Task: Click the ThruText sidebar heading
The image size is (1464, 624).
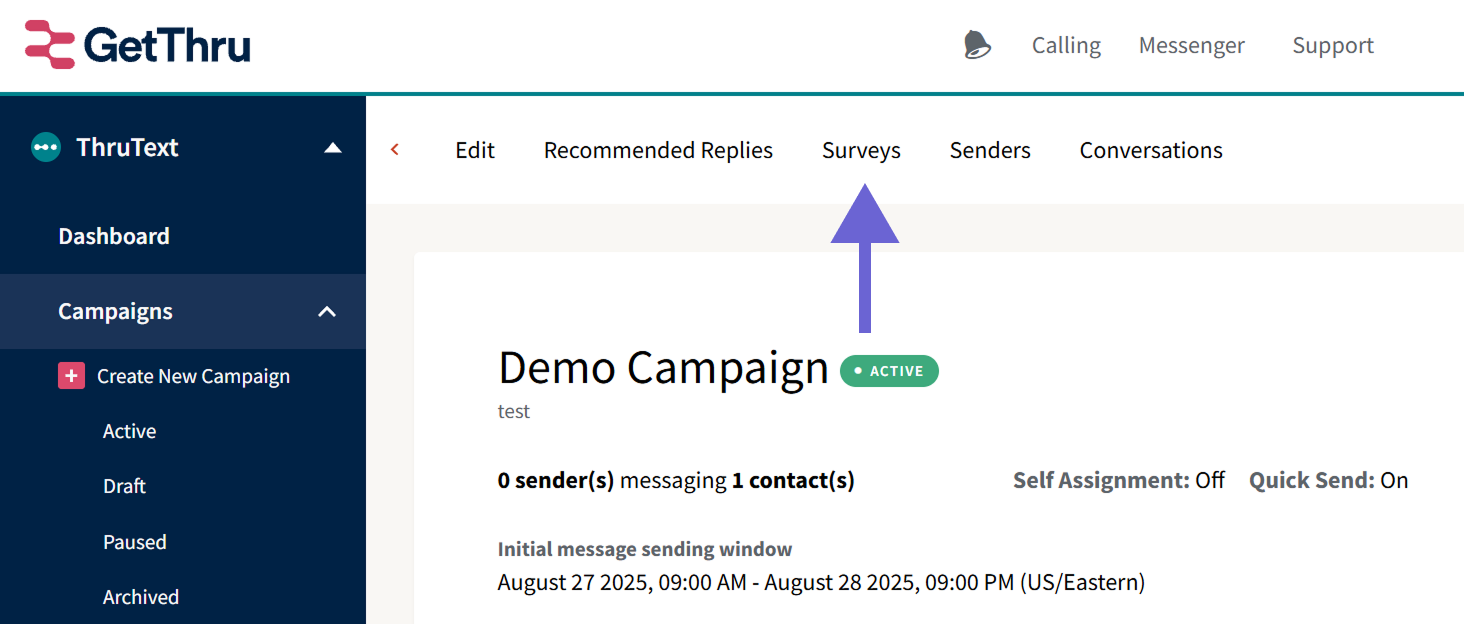Action: 127,147
